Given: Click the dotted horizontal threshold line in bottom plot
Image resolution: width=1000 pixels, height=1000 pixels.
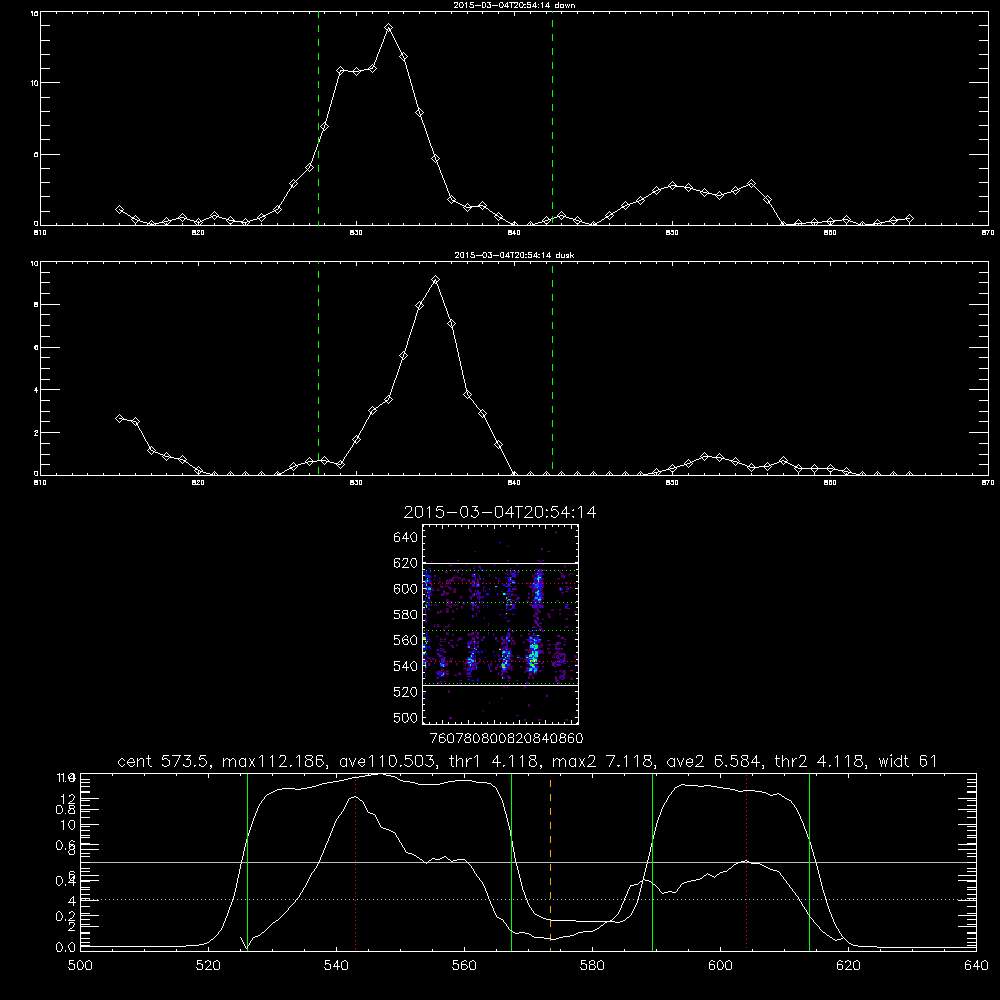Looking at the screenshot, I should click(528, 899).
